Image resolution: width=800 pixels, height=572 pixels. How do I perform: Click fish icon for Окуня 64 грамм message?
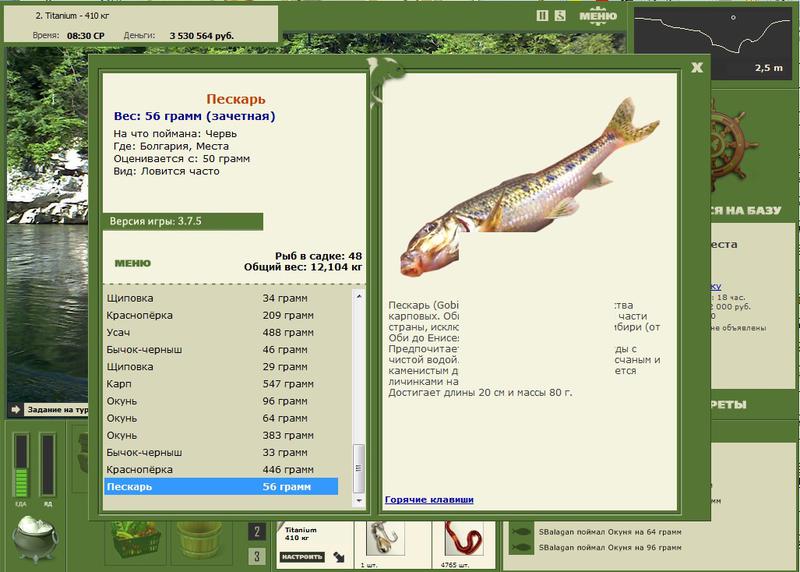click(520, 532)
